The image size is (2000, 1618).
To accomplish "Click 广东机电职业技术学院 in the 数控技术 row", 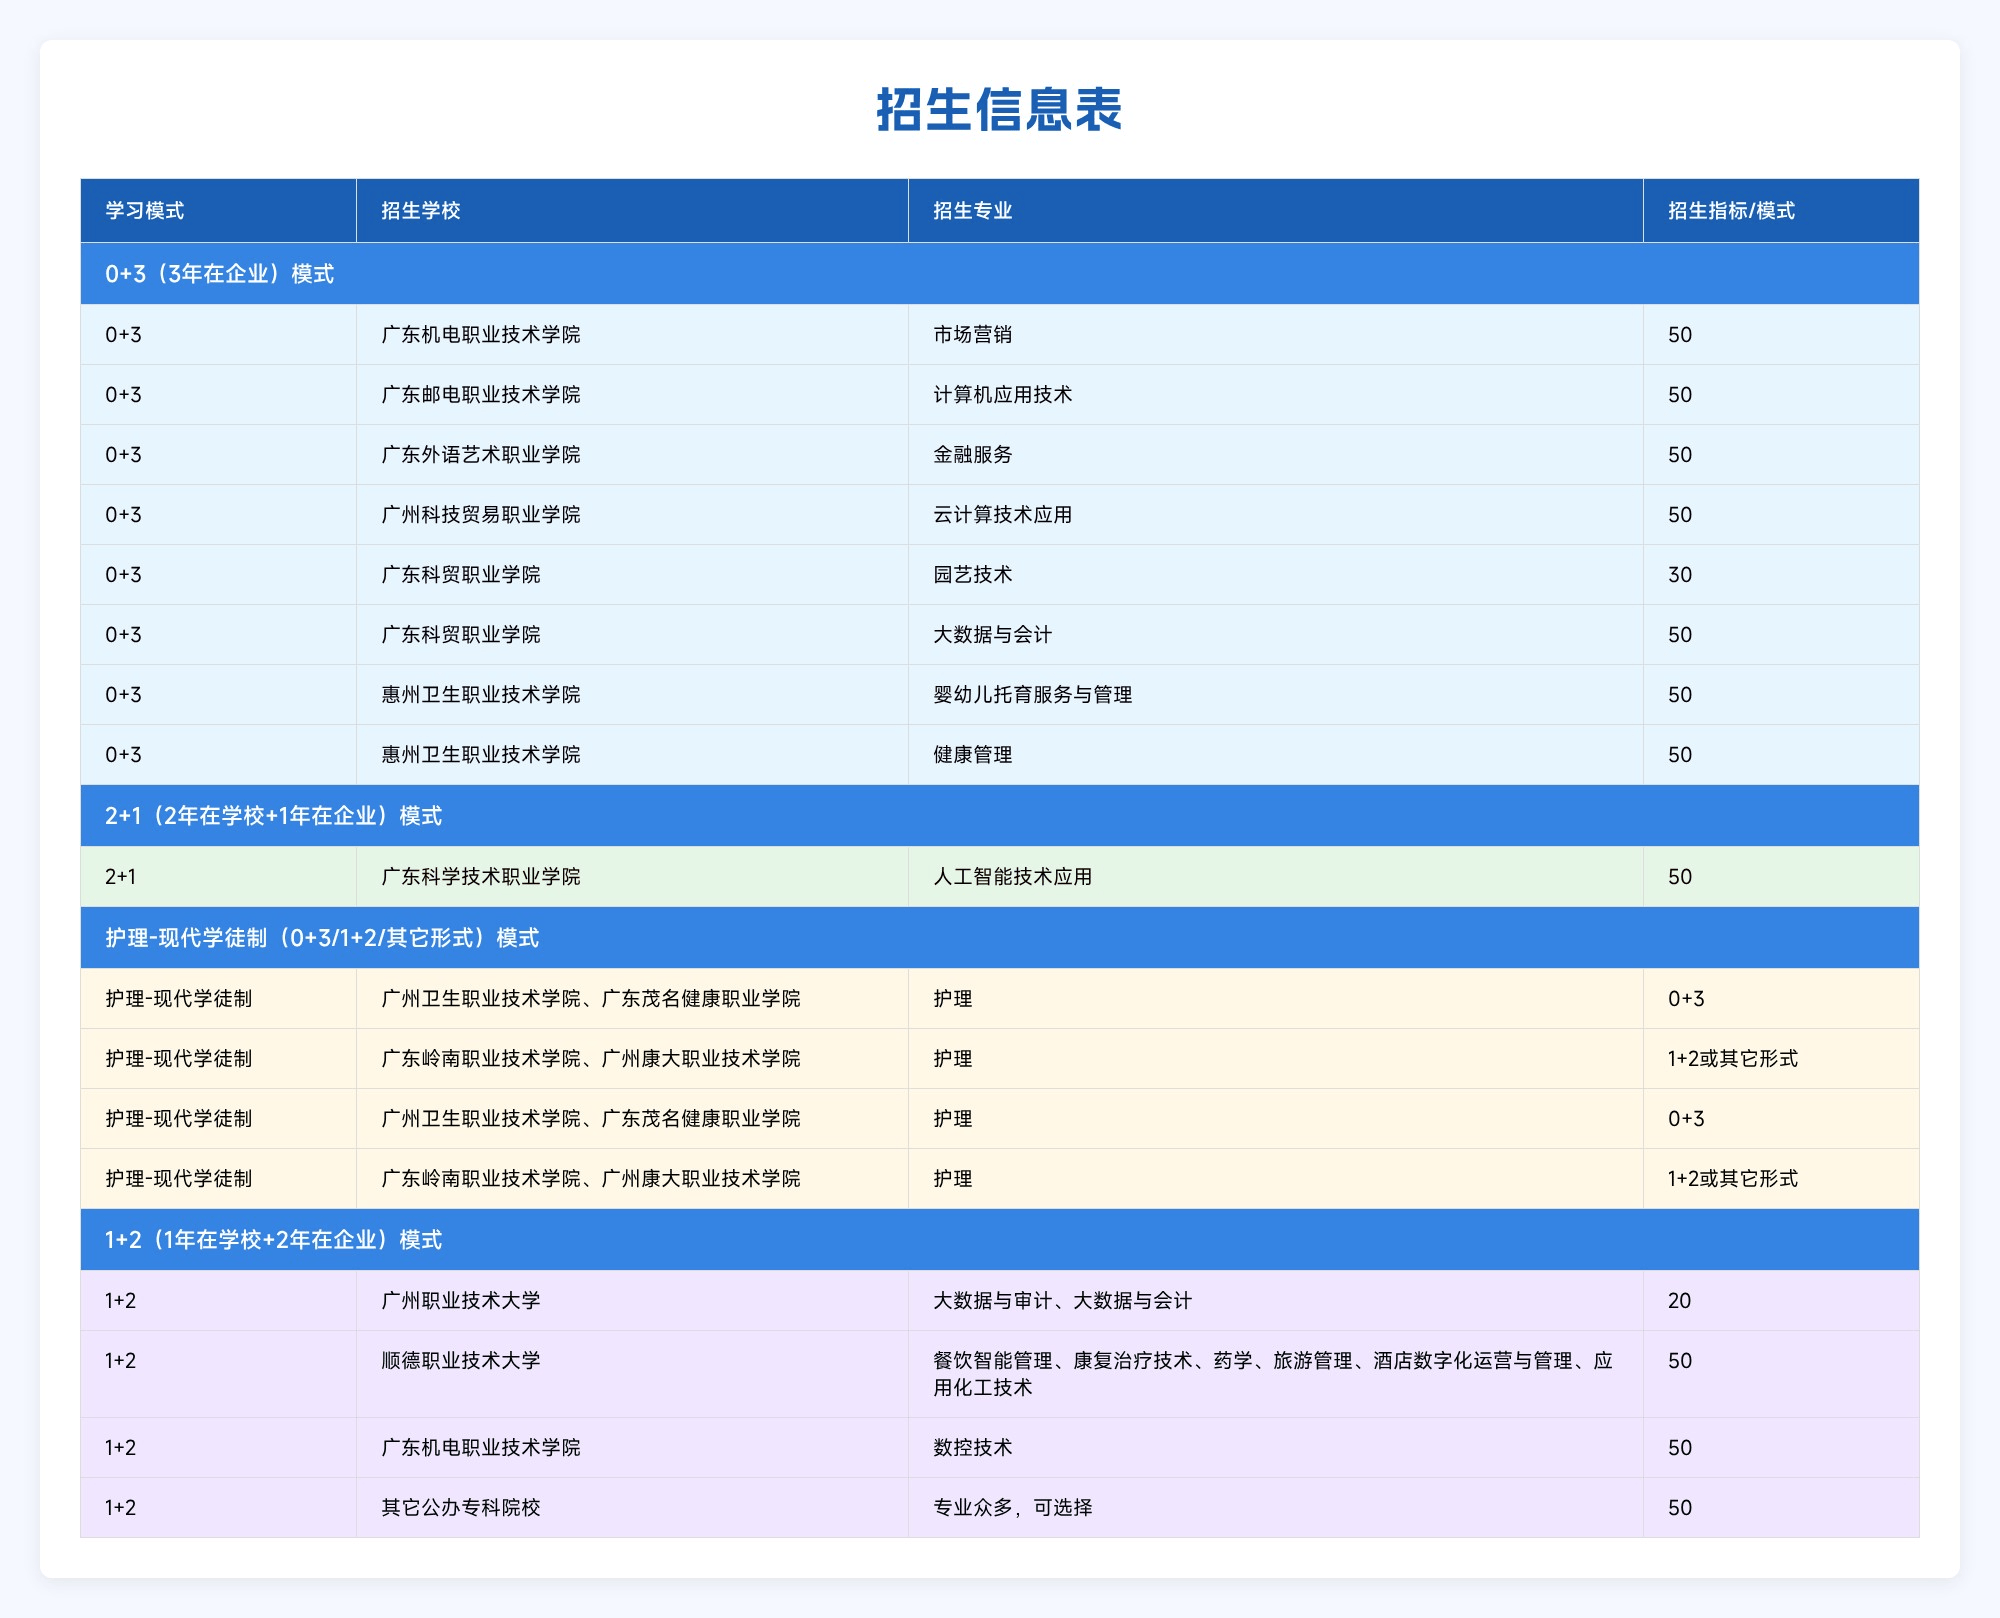I will [x=632, y=1448].
